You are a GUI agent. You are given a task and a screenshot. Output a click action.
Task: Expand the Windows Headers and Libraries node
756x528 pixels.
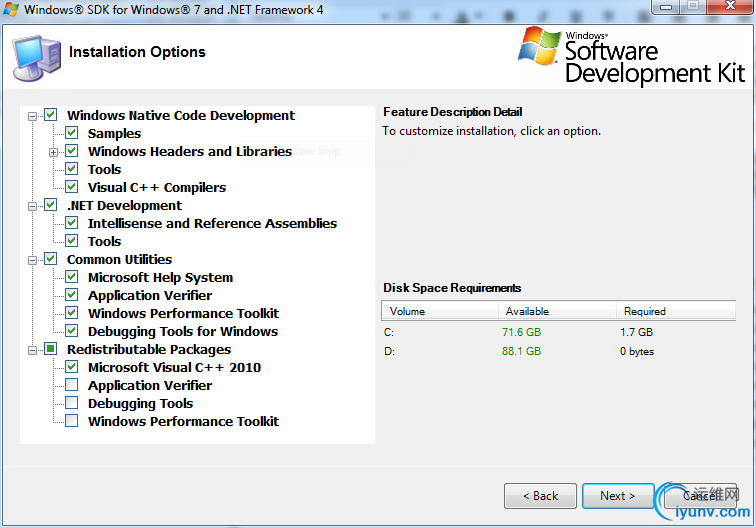click(x=53, y=152)
